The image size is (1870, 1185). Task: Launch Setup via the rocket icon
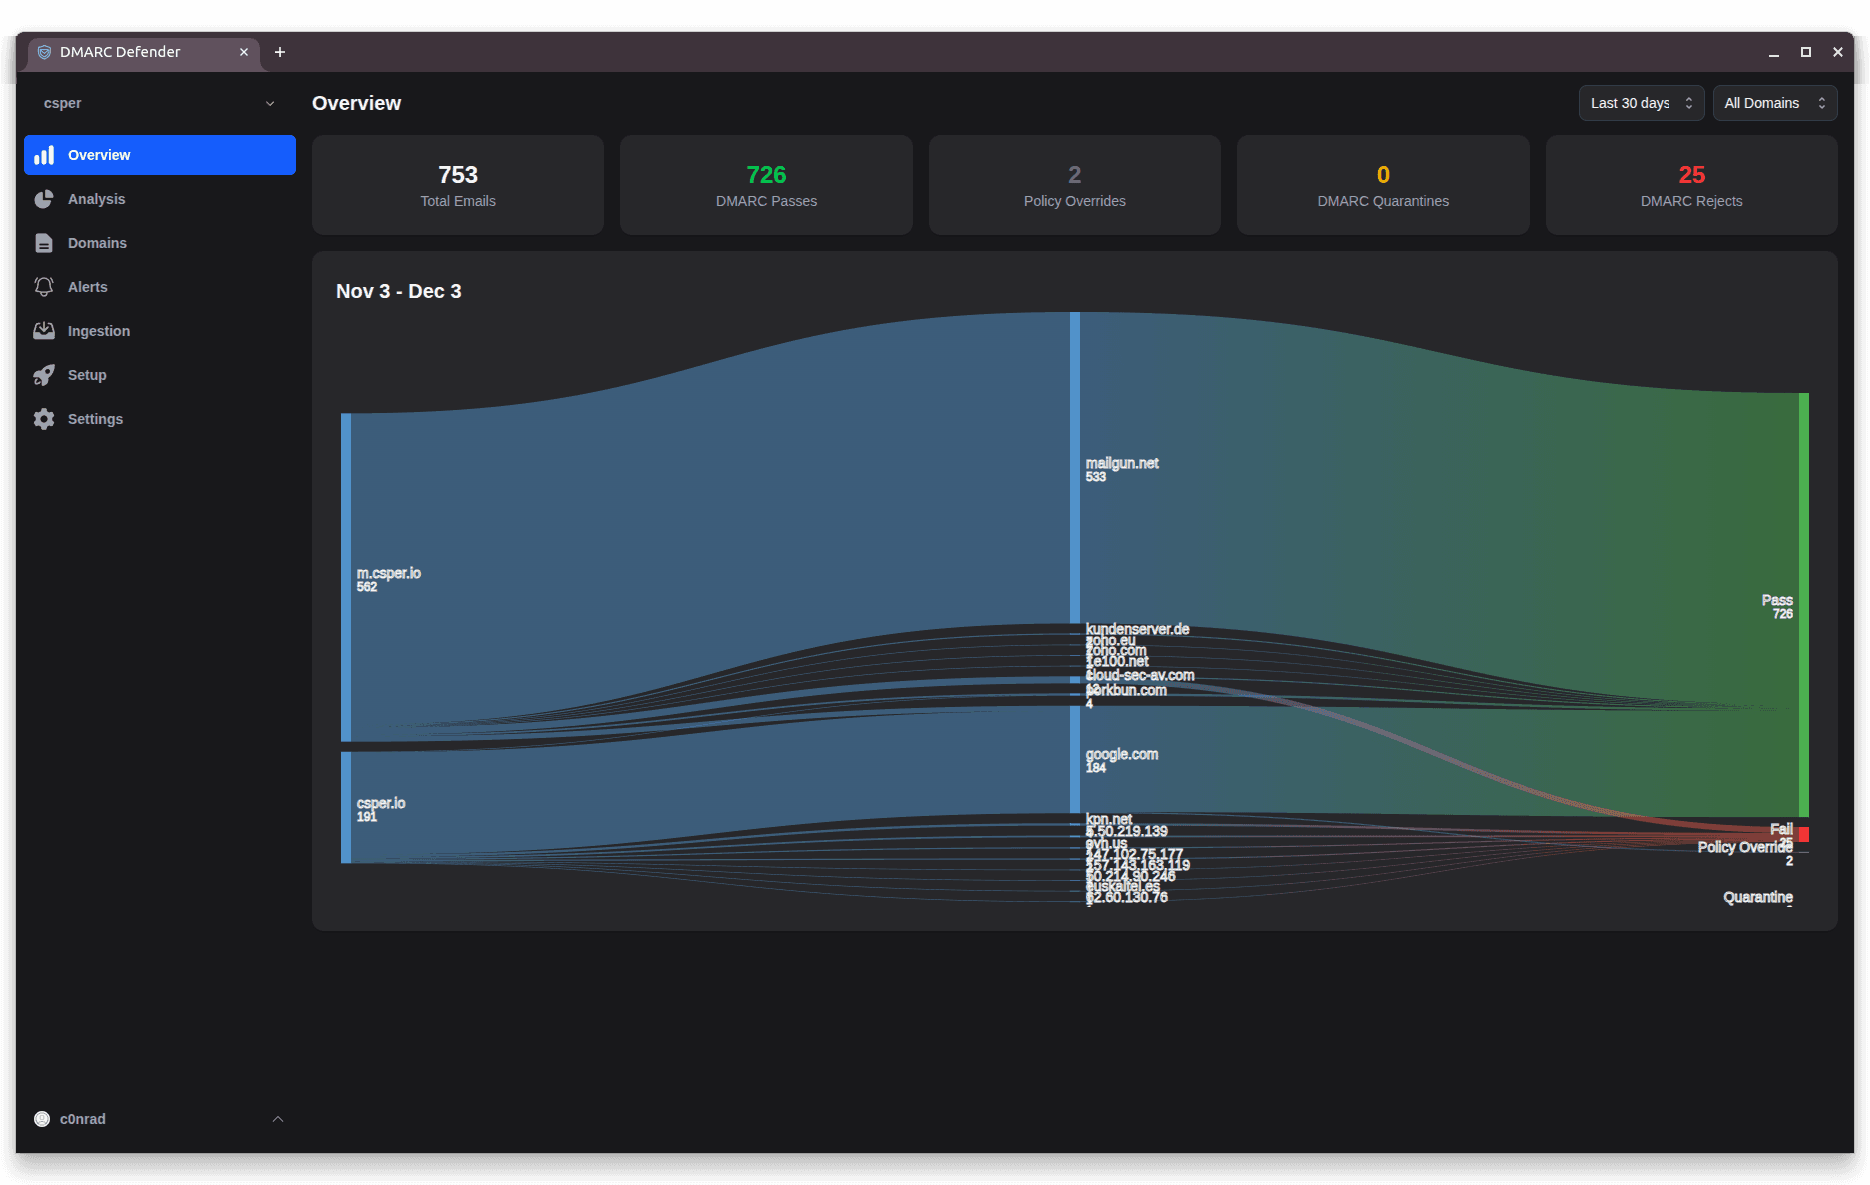[x=44, y=374]
